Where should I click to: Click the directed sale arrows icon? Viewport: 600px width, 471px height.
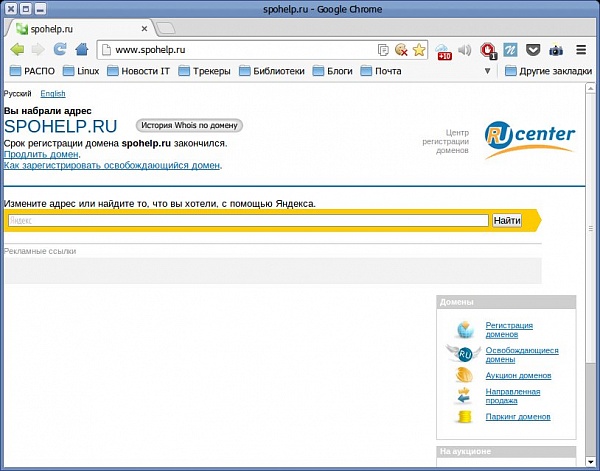[x=464, y=396]
